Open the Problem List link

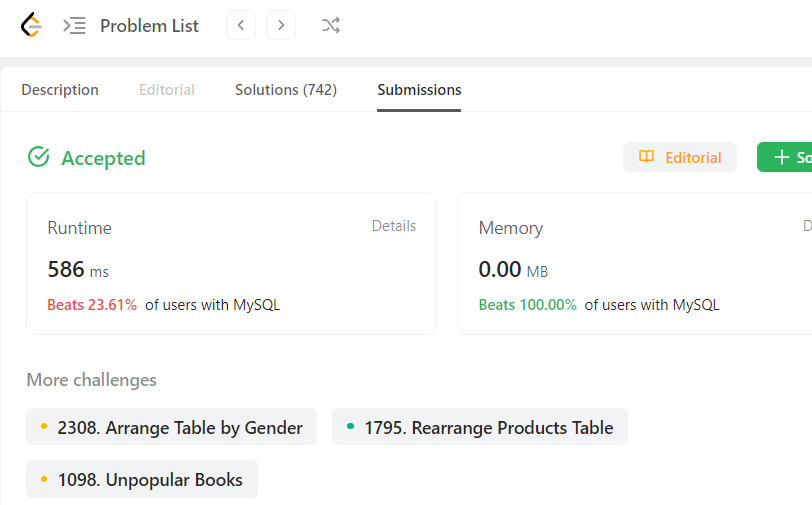[x=149, y=25]
